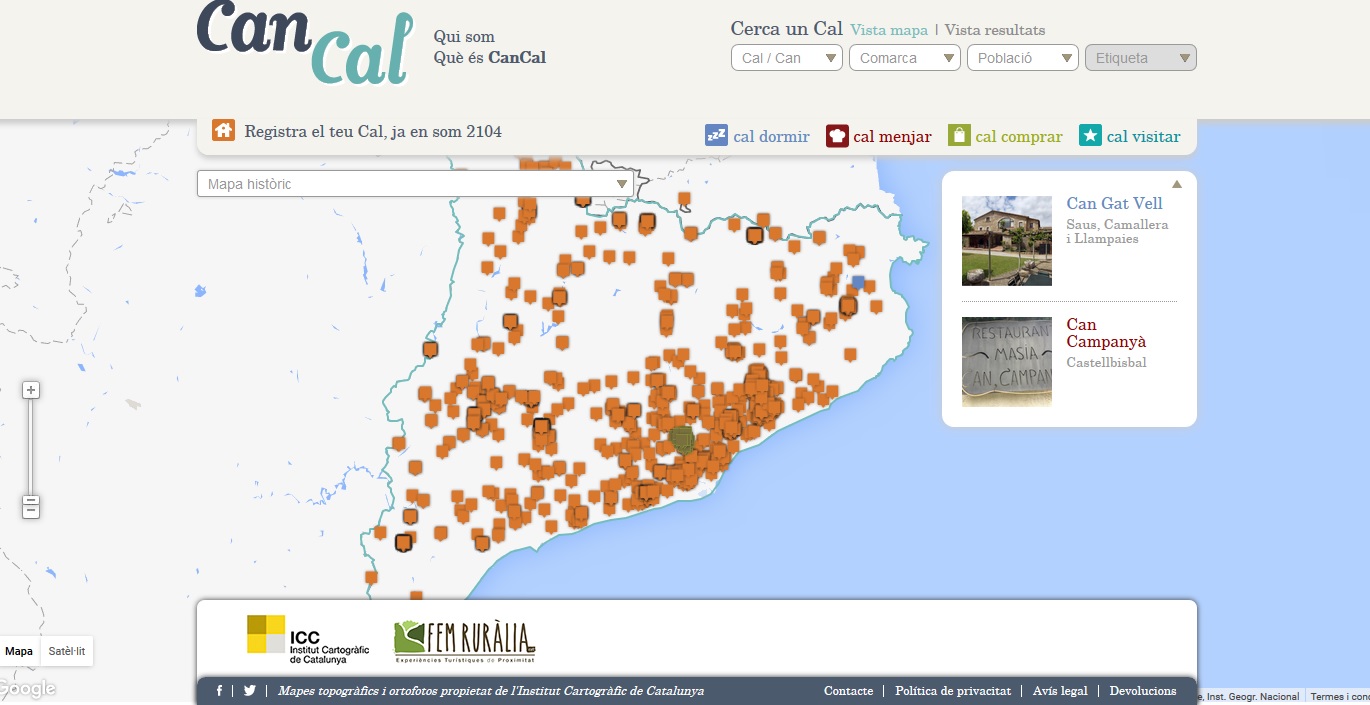The height and width of the screenshot is (705, 1370).
Task: Click the 'Castellbisbal' location text
Action: click(x=1106, y=362)
